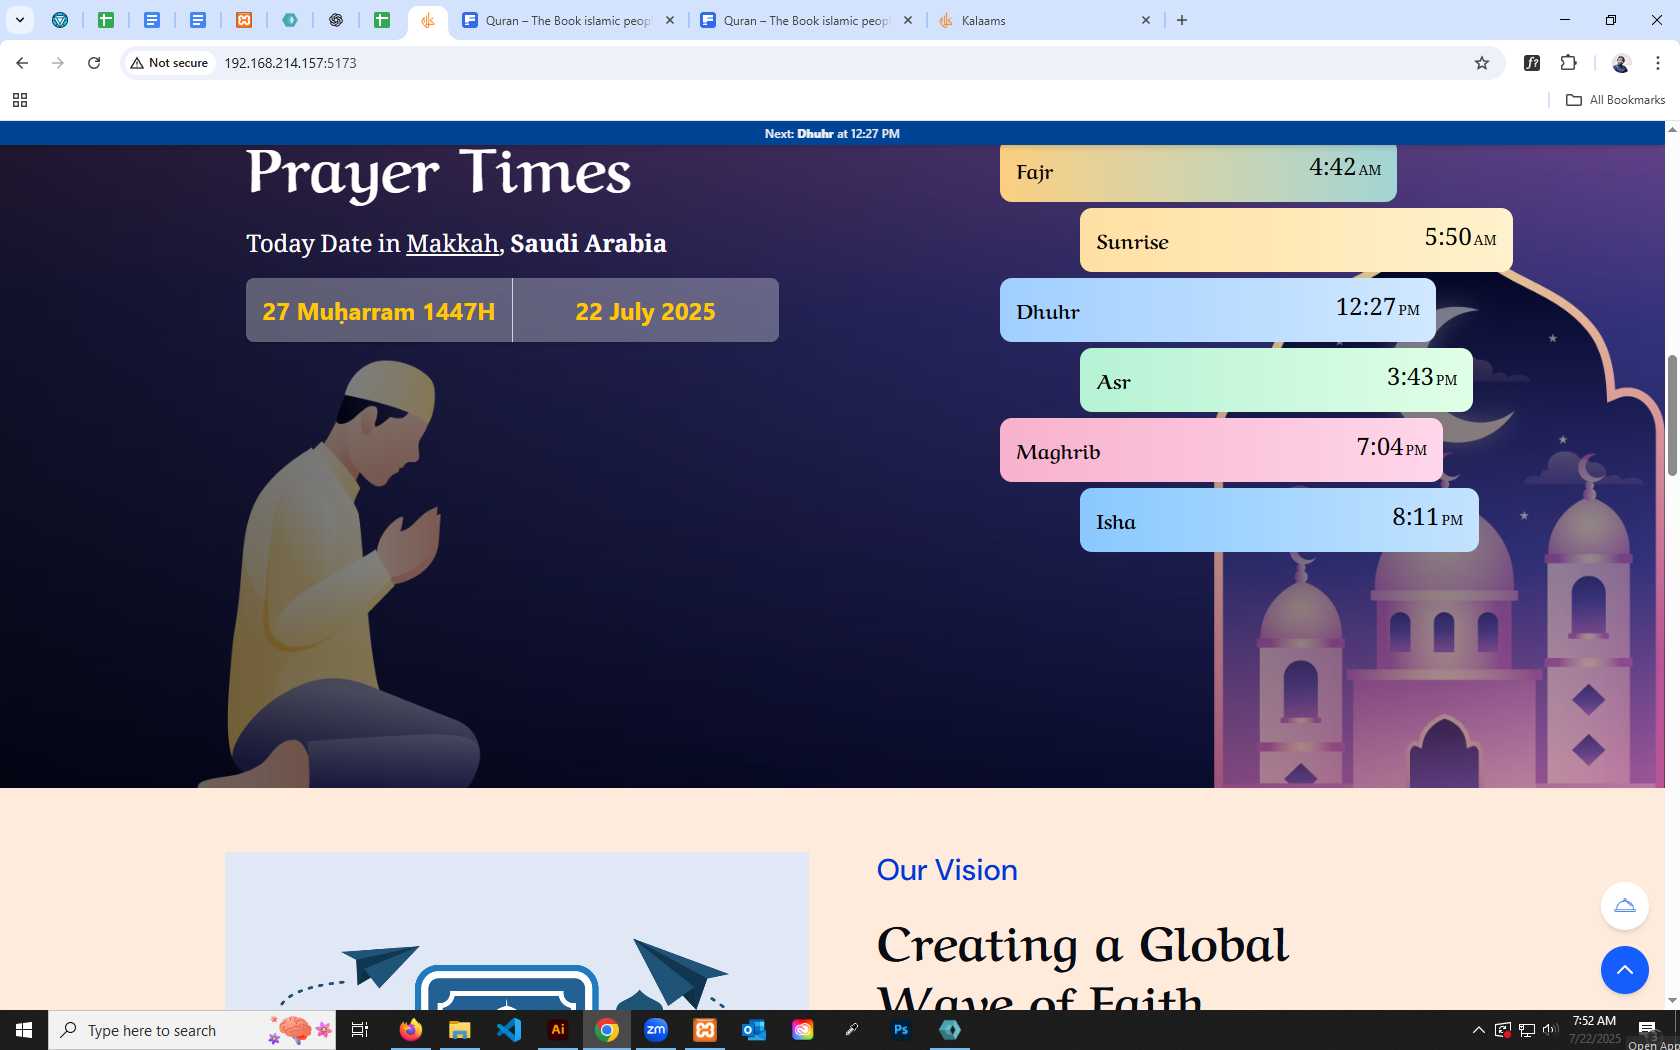Click the Our Vision heading
Screen dimensions: 1680x1050
pos(947,870)
